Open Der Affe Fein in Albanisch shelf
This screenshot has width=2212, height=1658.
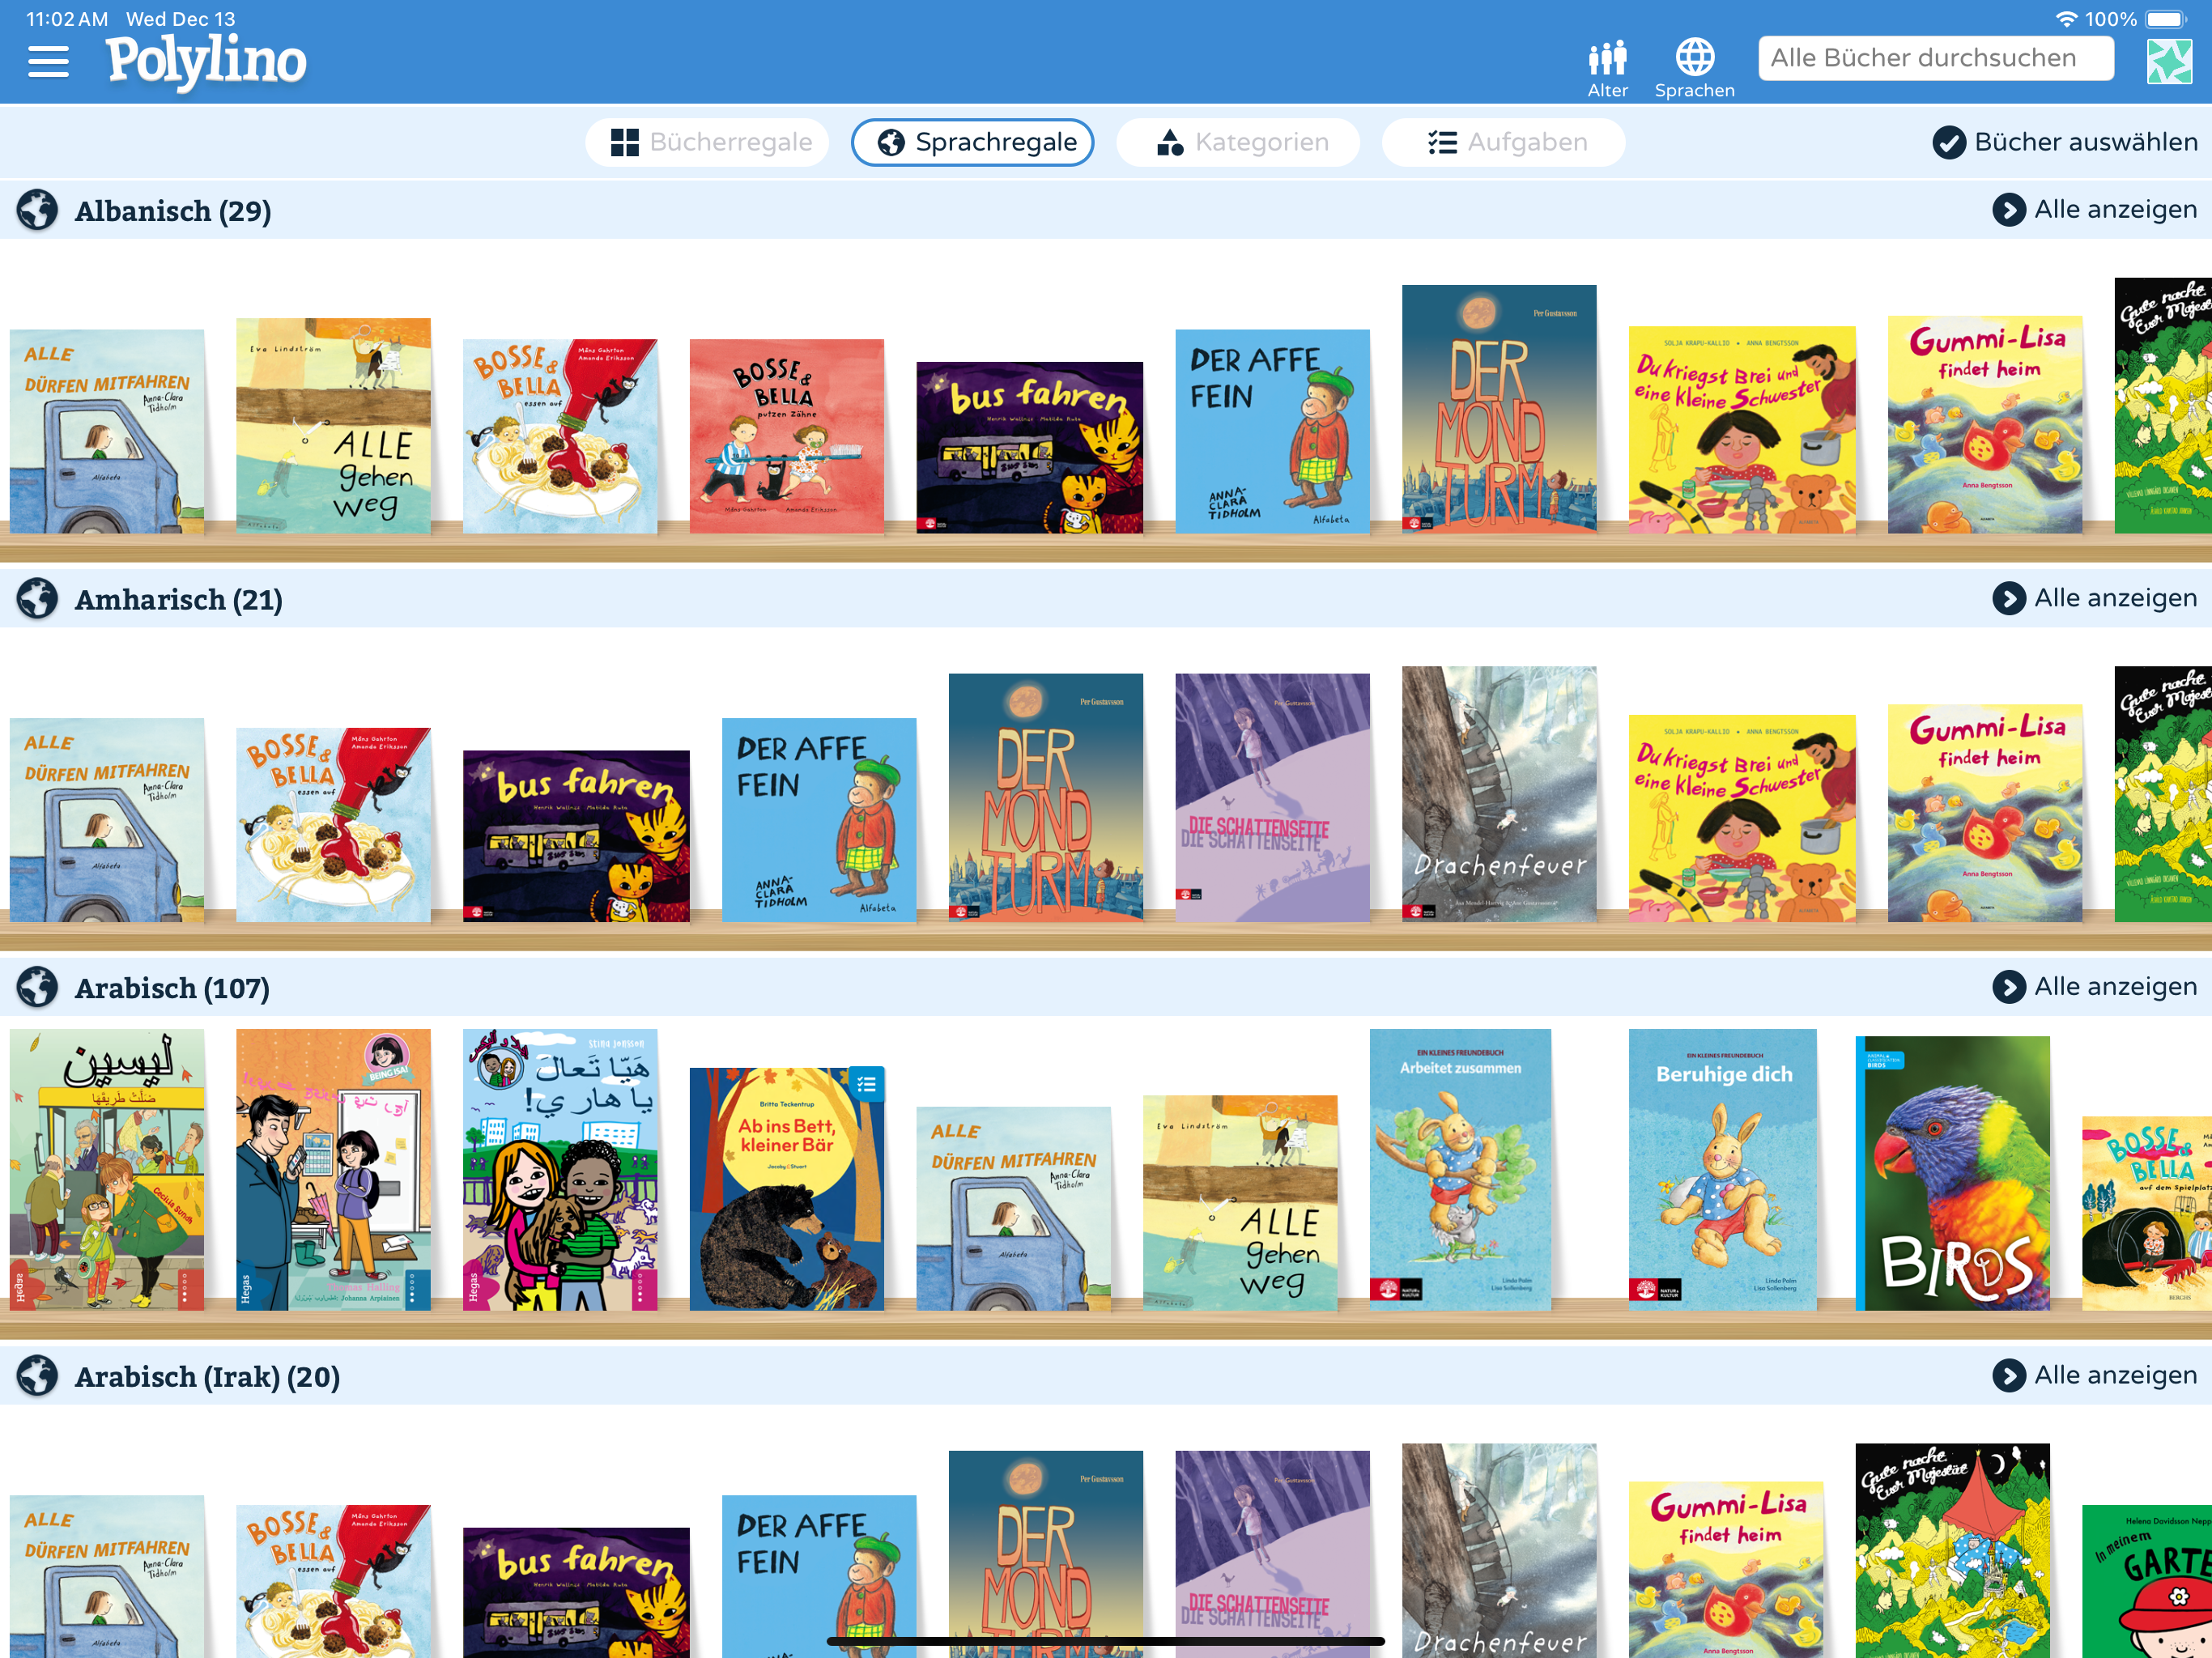pyautogui.click(x=1272, y=431)
